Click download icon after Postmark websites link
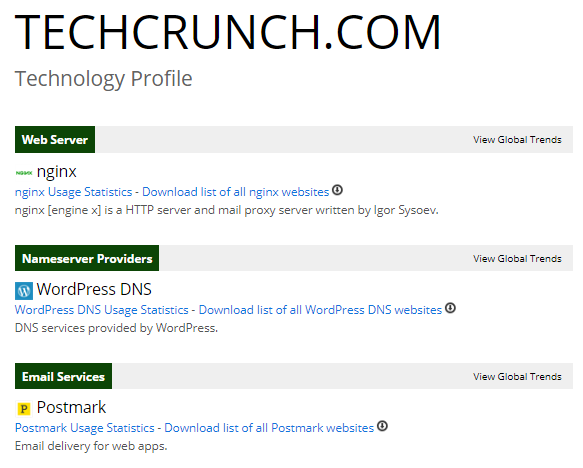583x468 pixels. tap(382, 426)
